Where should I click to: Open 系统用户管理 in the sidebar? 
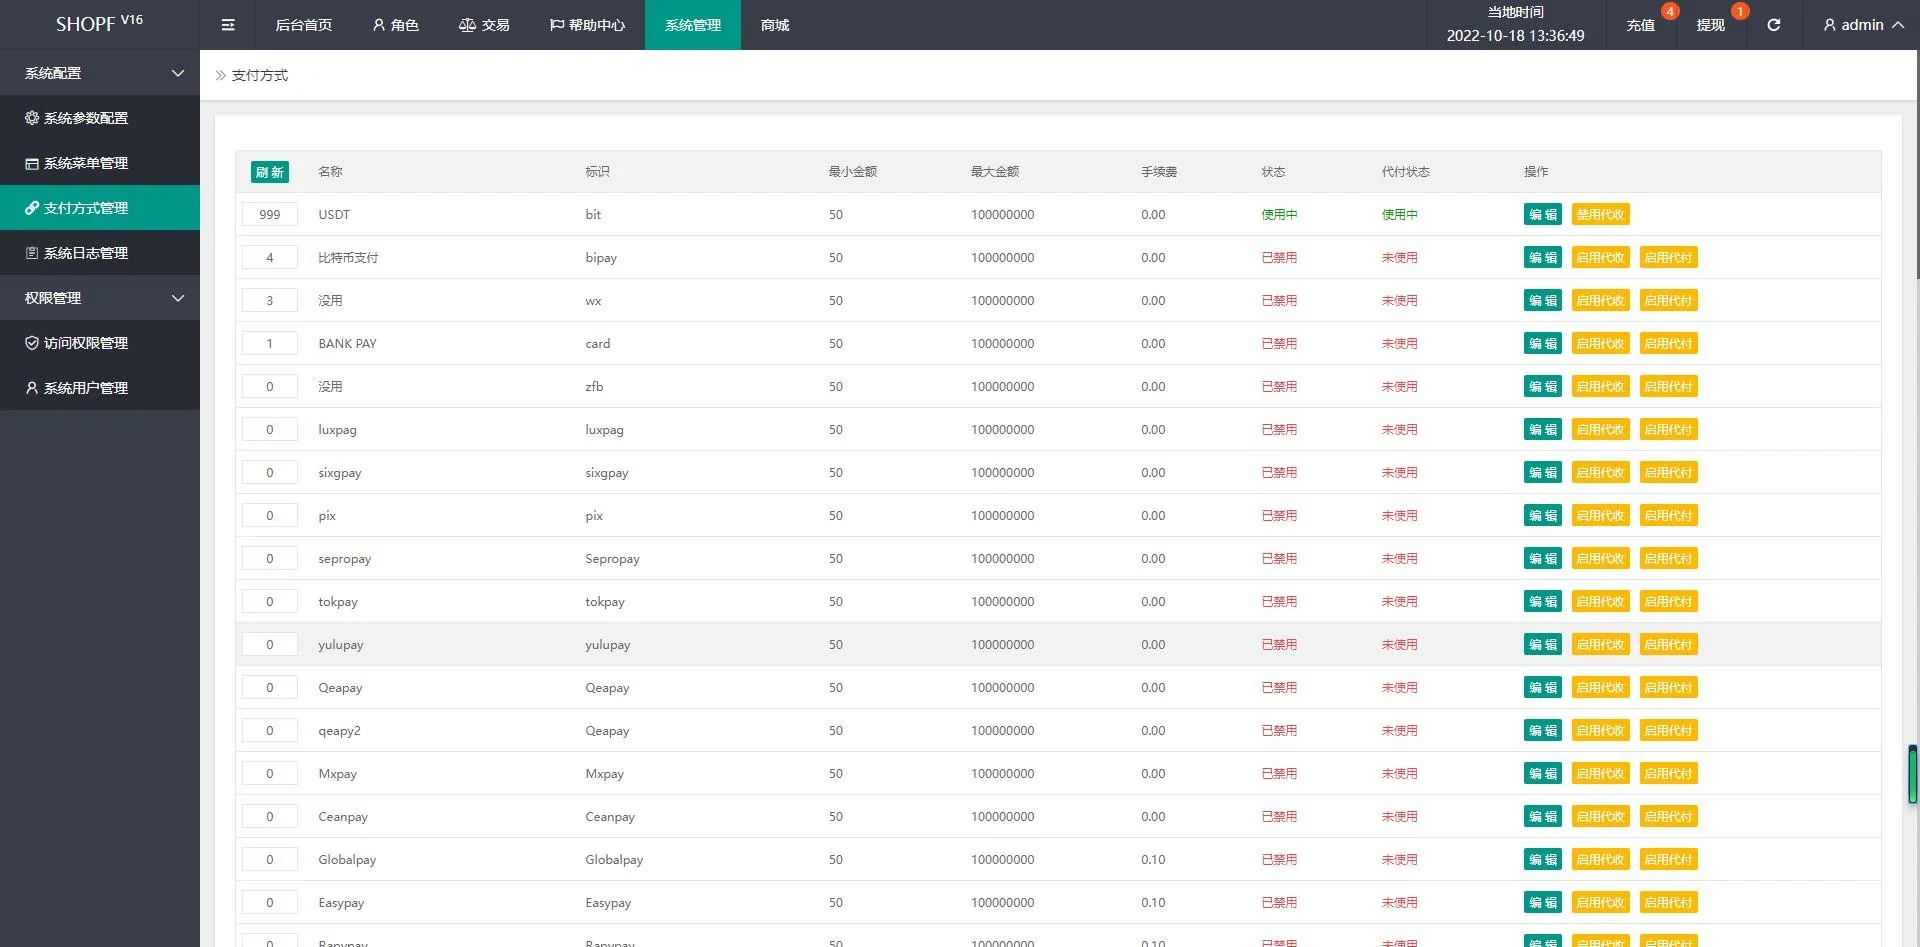(86, 388)
